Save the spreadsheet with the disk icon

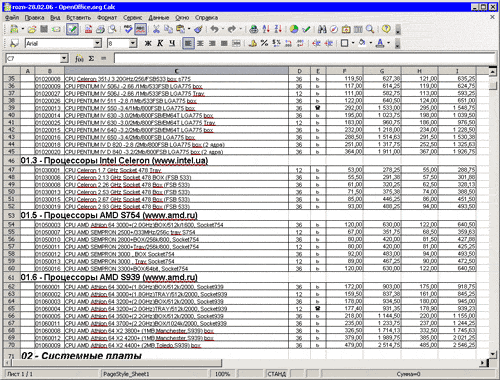point(44,29)
